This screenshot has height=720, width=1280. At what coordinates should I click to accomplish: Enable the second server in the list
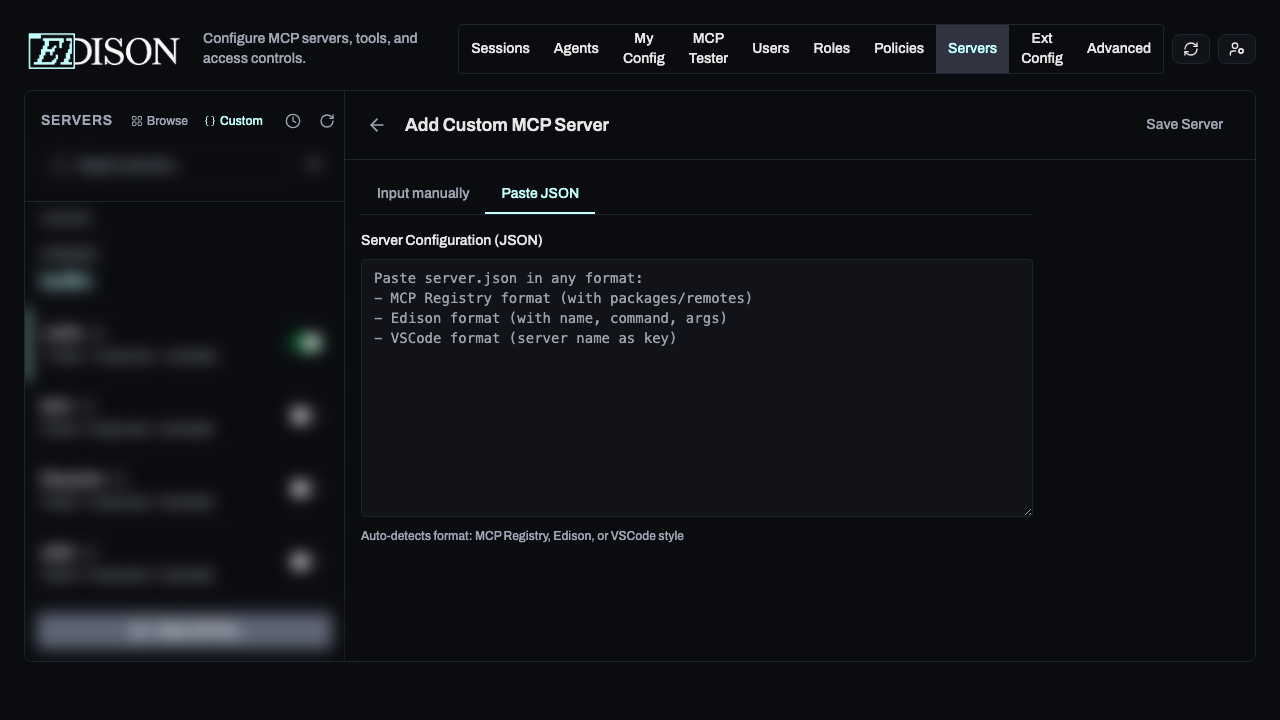tap(301, 416)
